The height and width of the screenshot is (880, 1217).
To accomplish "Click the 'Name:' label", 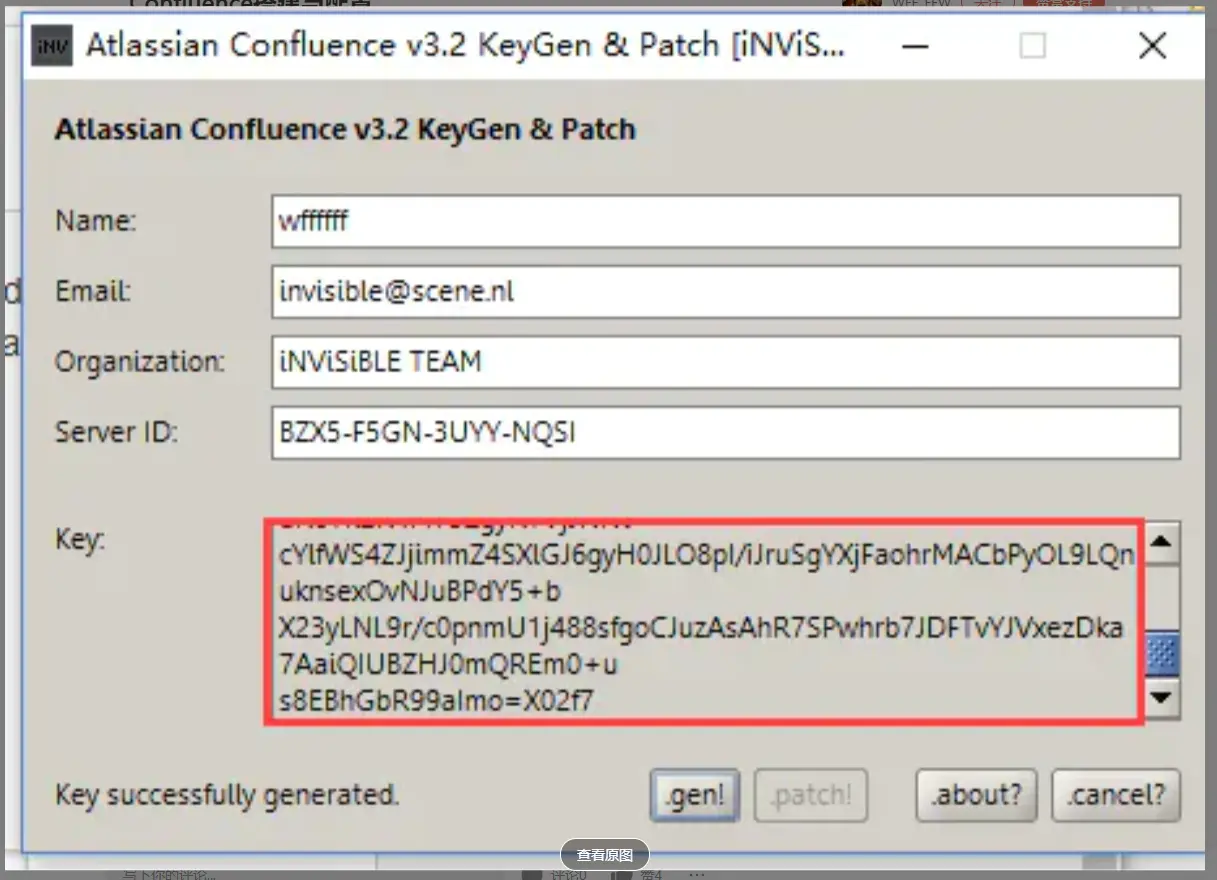I will click(95, 221).
